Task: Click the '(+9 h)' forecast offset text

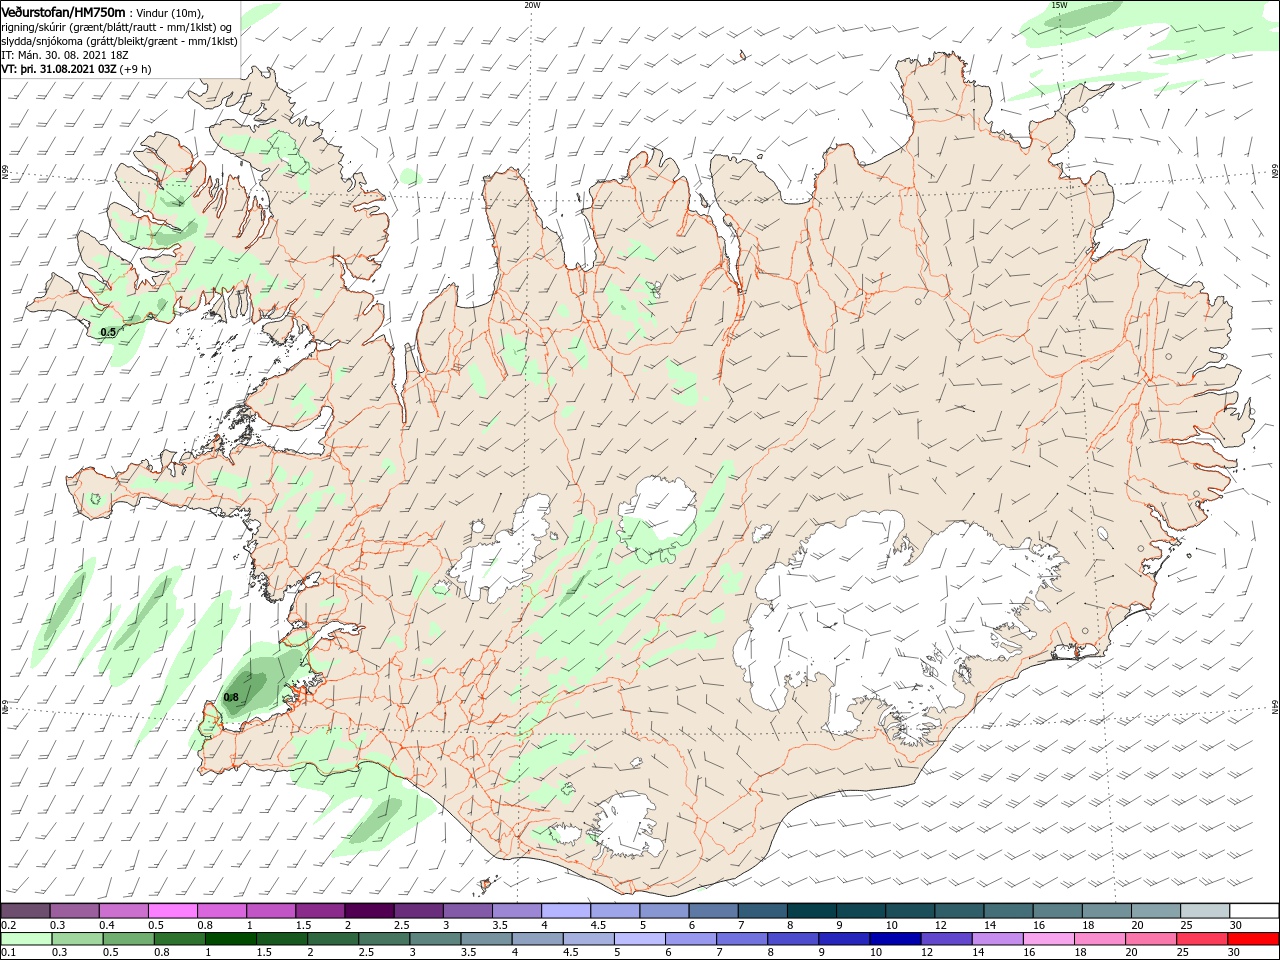Action: [136, 69]
